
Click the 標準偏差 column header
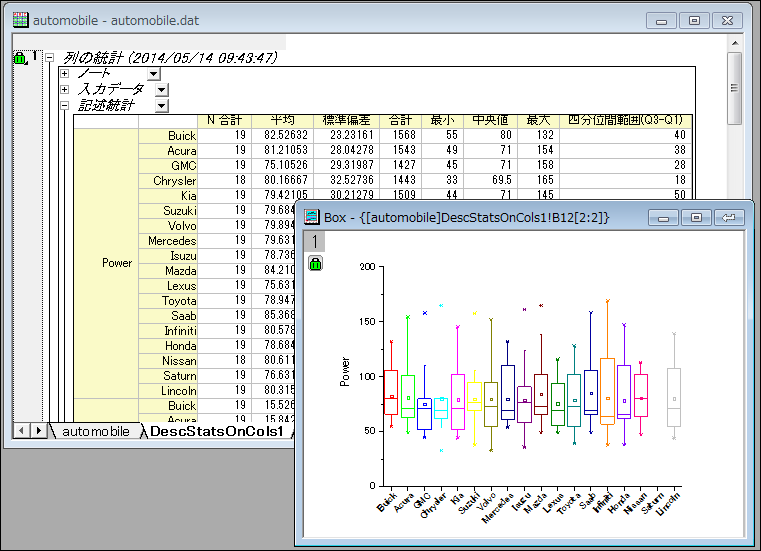[347, 121]
